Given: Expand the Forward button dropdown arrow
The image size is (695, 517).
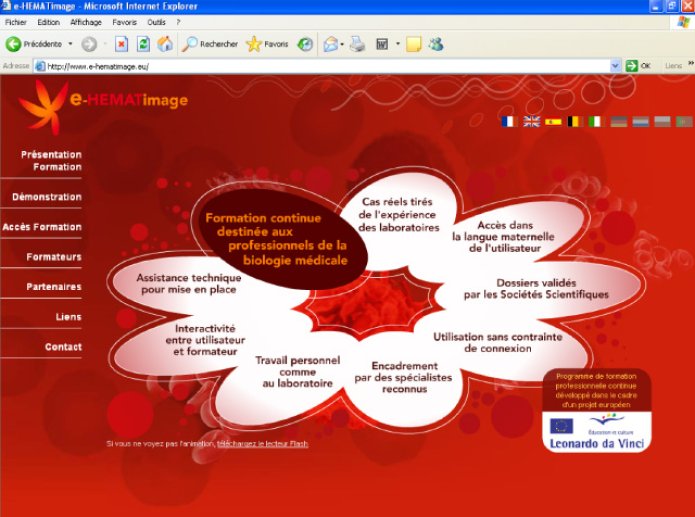Looking at the screenshot, I should click(105, 44).
